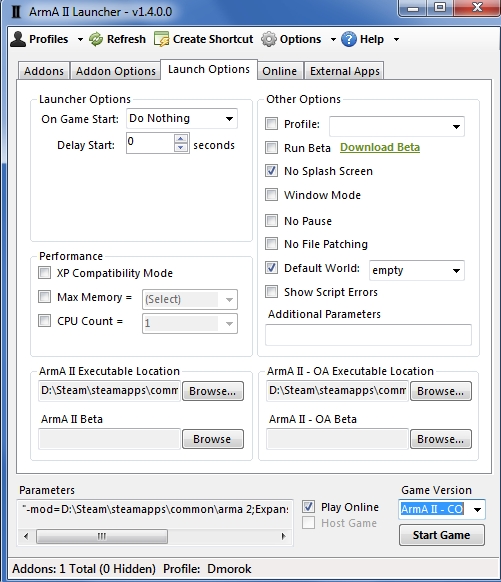Click the Create Shortcut icon
501x582 pixels.
[161, 39]
